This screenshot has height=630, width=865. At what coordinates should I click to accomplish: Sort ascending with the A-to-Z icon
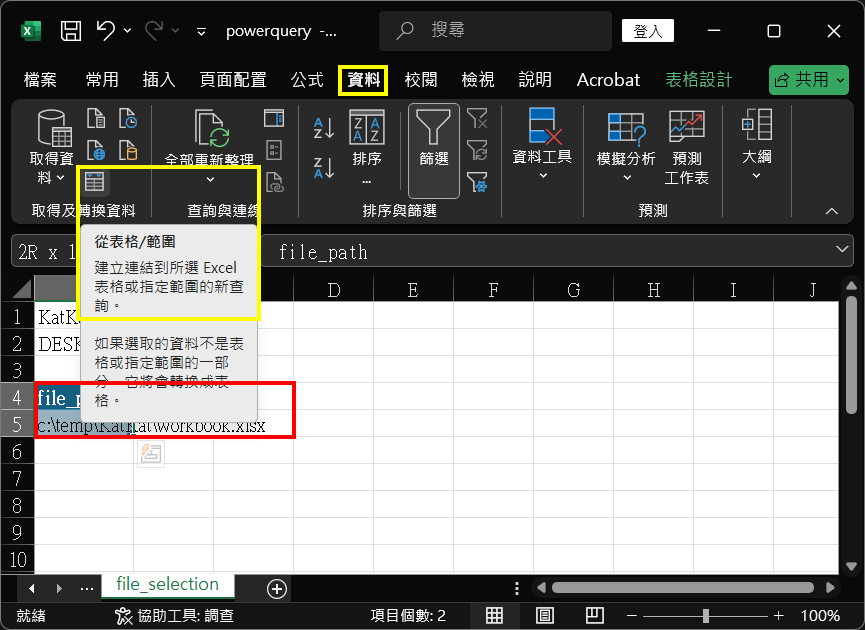point(324,127)
